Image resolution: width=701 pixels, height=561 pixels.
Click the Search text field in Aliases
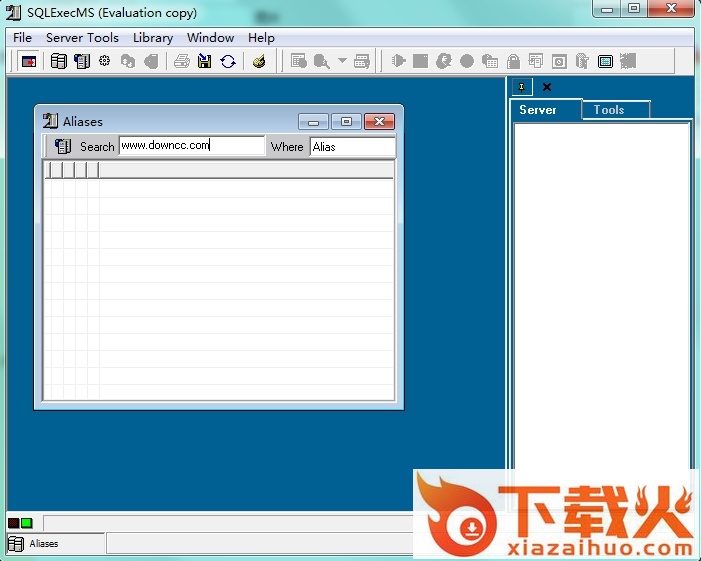(192, 146)
